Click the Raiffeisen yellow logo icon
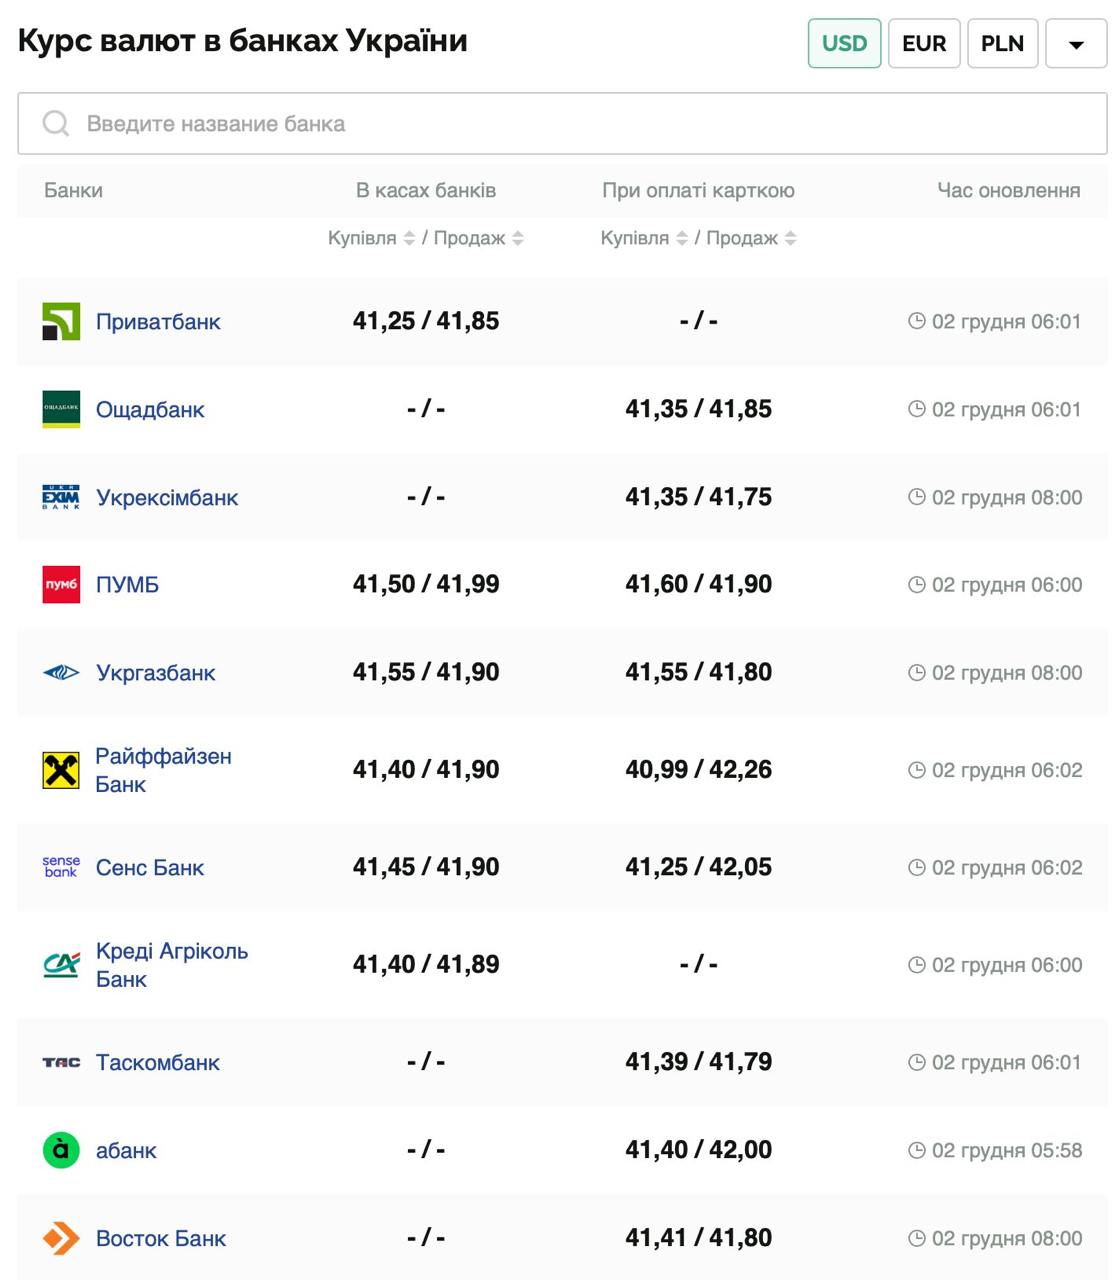The image size is (1112, 1280). point(61,770)
